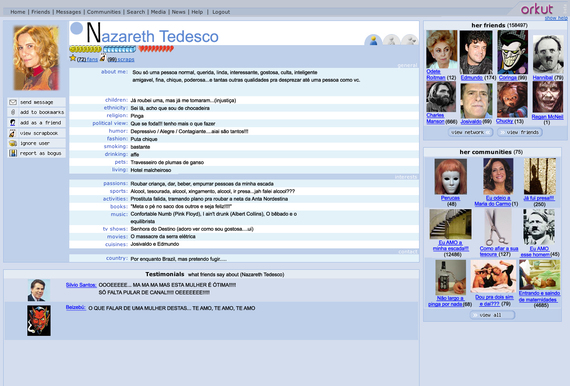Click the report as bogus icon

tap(13, 153)
